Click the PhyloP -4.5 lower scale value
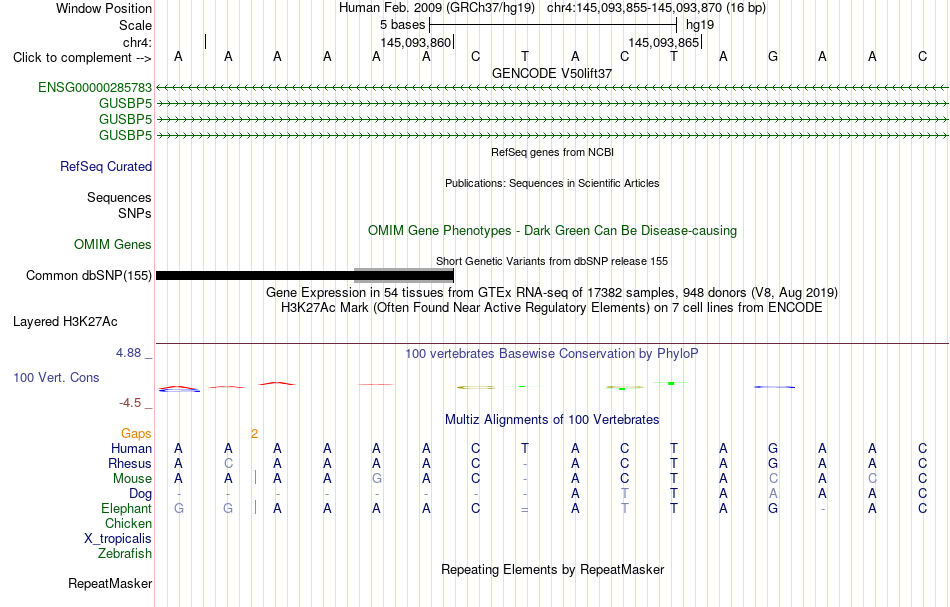The width and height of the screenshot is (950, 607). pos(130,403)
